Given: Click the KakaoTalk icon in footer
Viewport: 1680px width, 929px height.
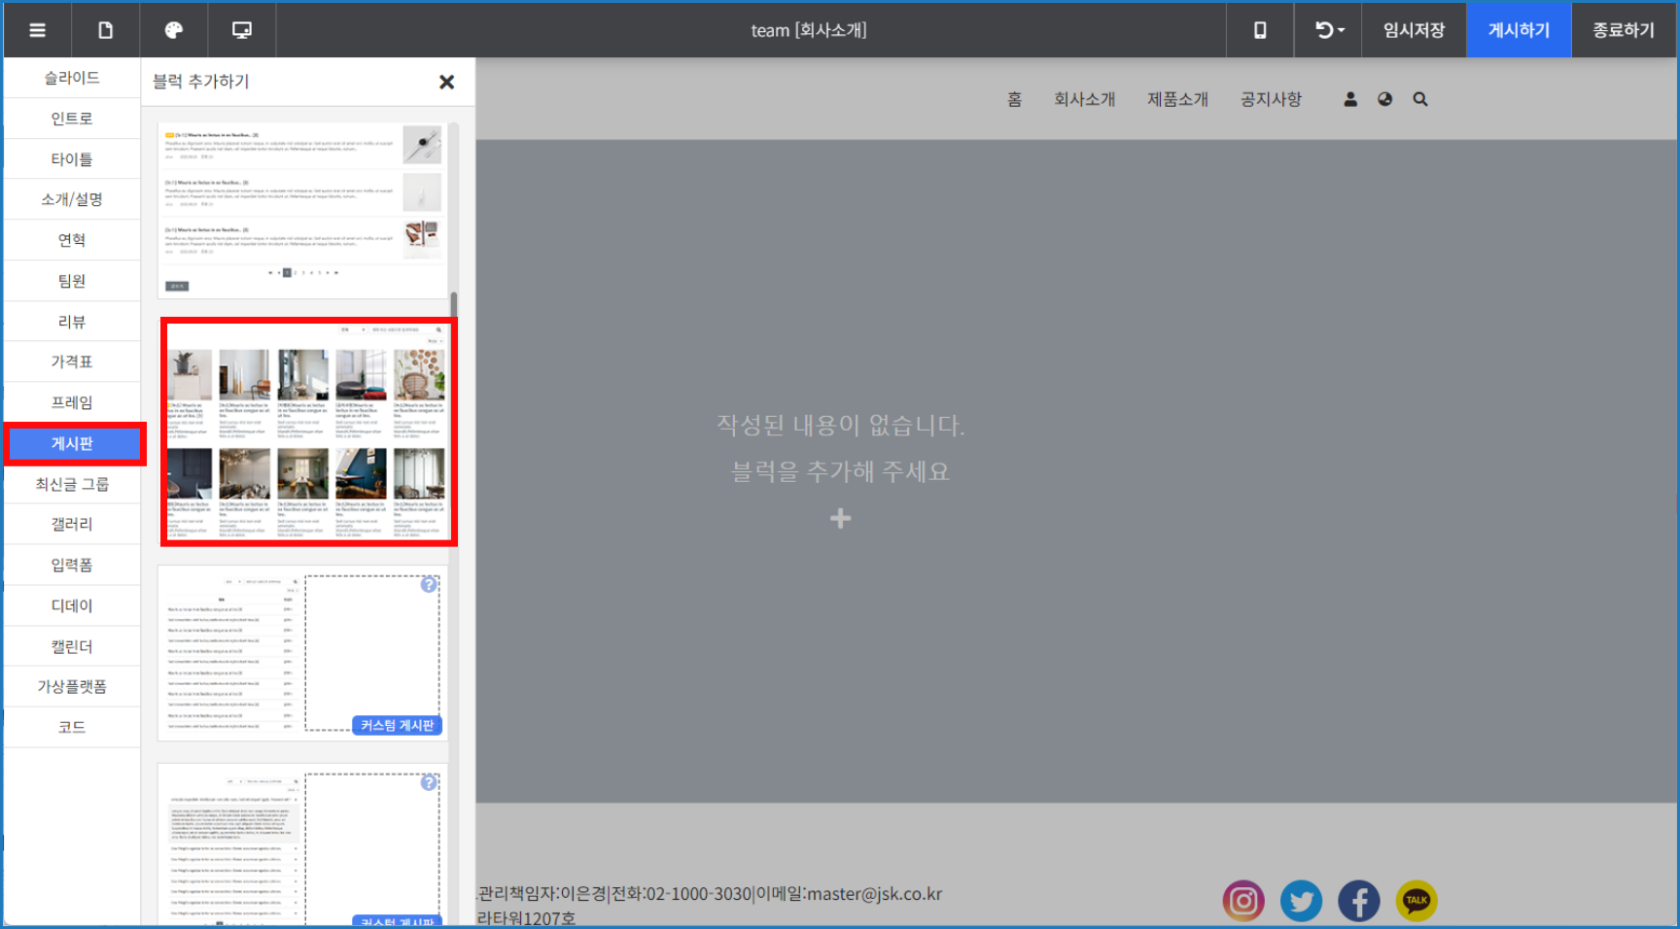Looking at the screenshot, I should (x=1416, y=901).
